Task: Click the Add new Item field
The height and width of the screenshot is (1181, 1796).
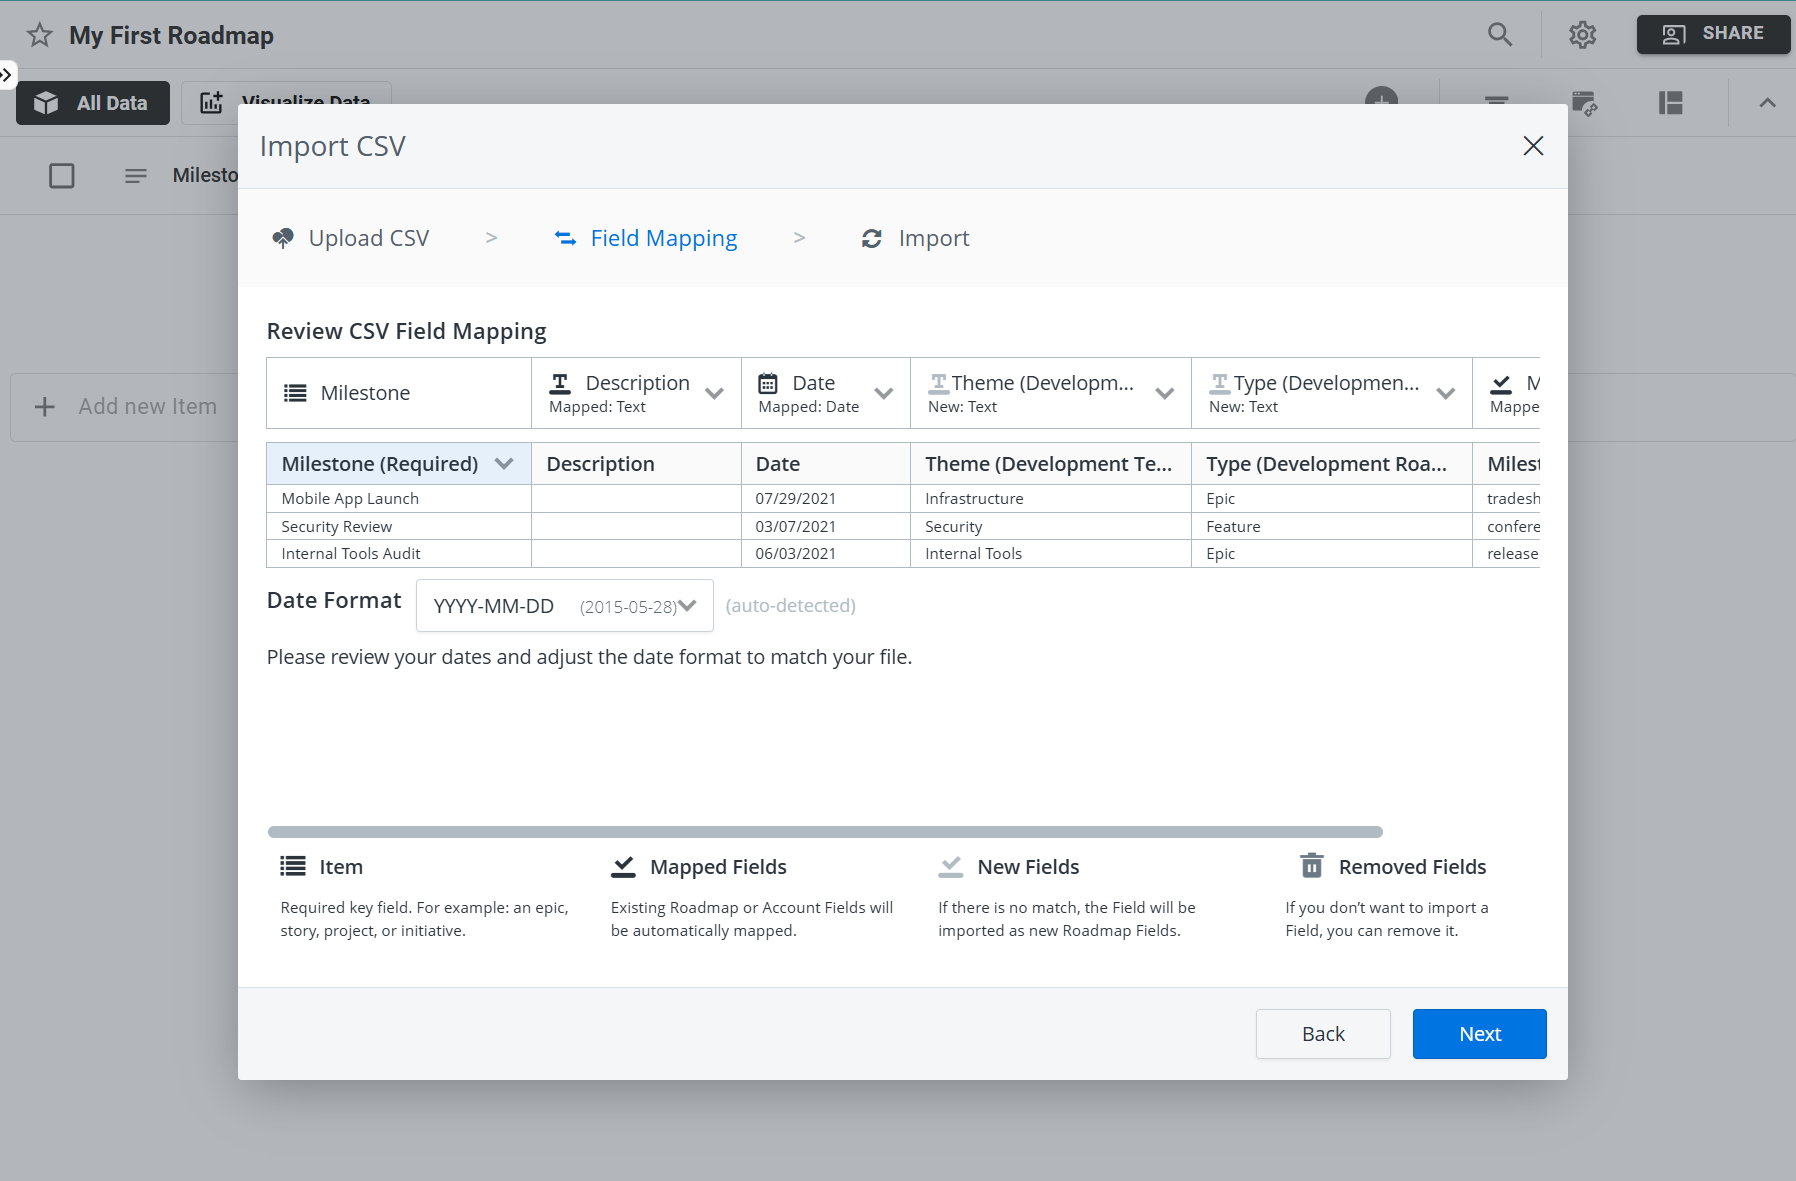Action: [x=148, y=406]
